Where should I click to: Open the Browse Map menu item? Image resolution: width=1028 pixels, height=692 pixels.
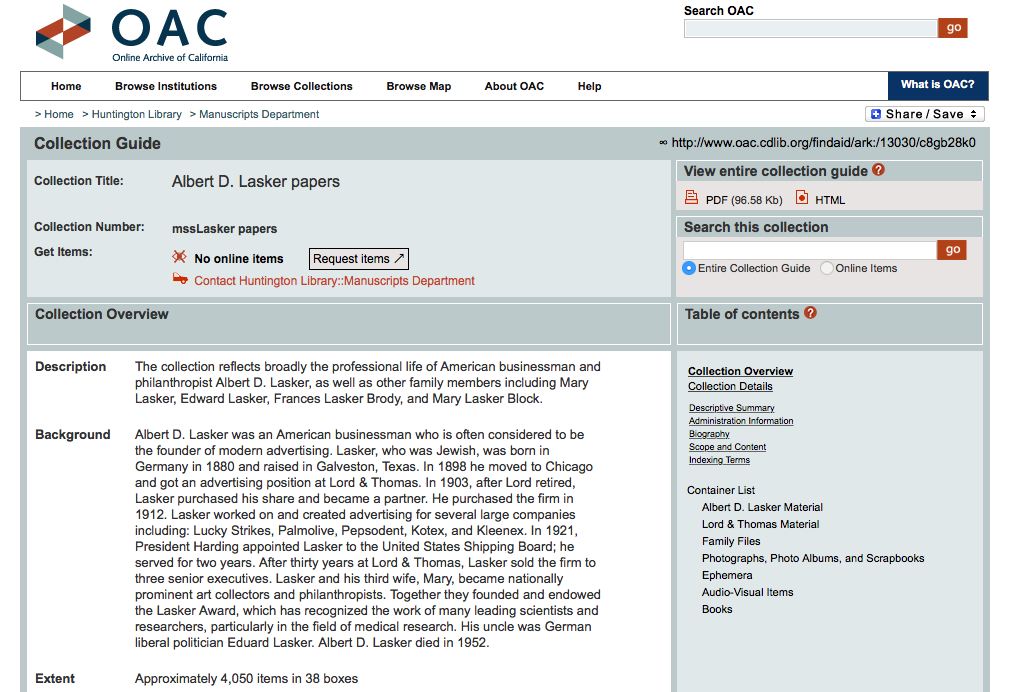[x=418, y=86]
